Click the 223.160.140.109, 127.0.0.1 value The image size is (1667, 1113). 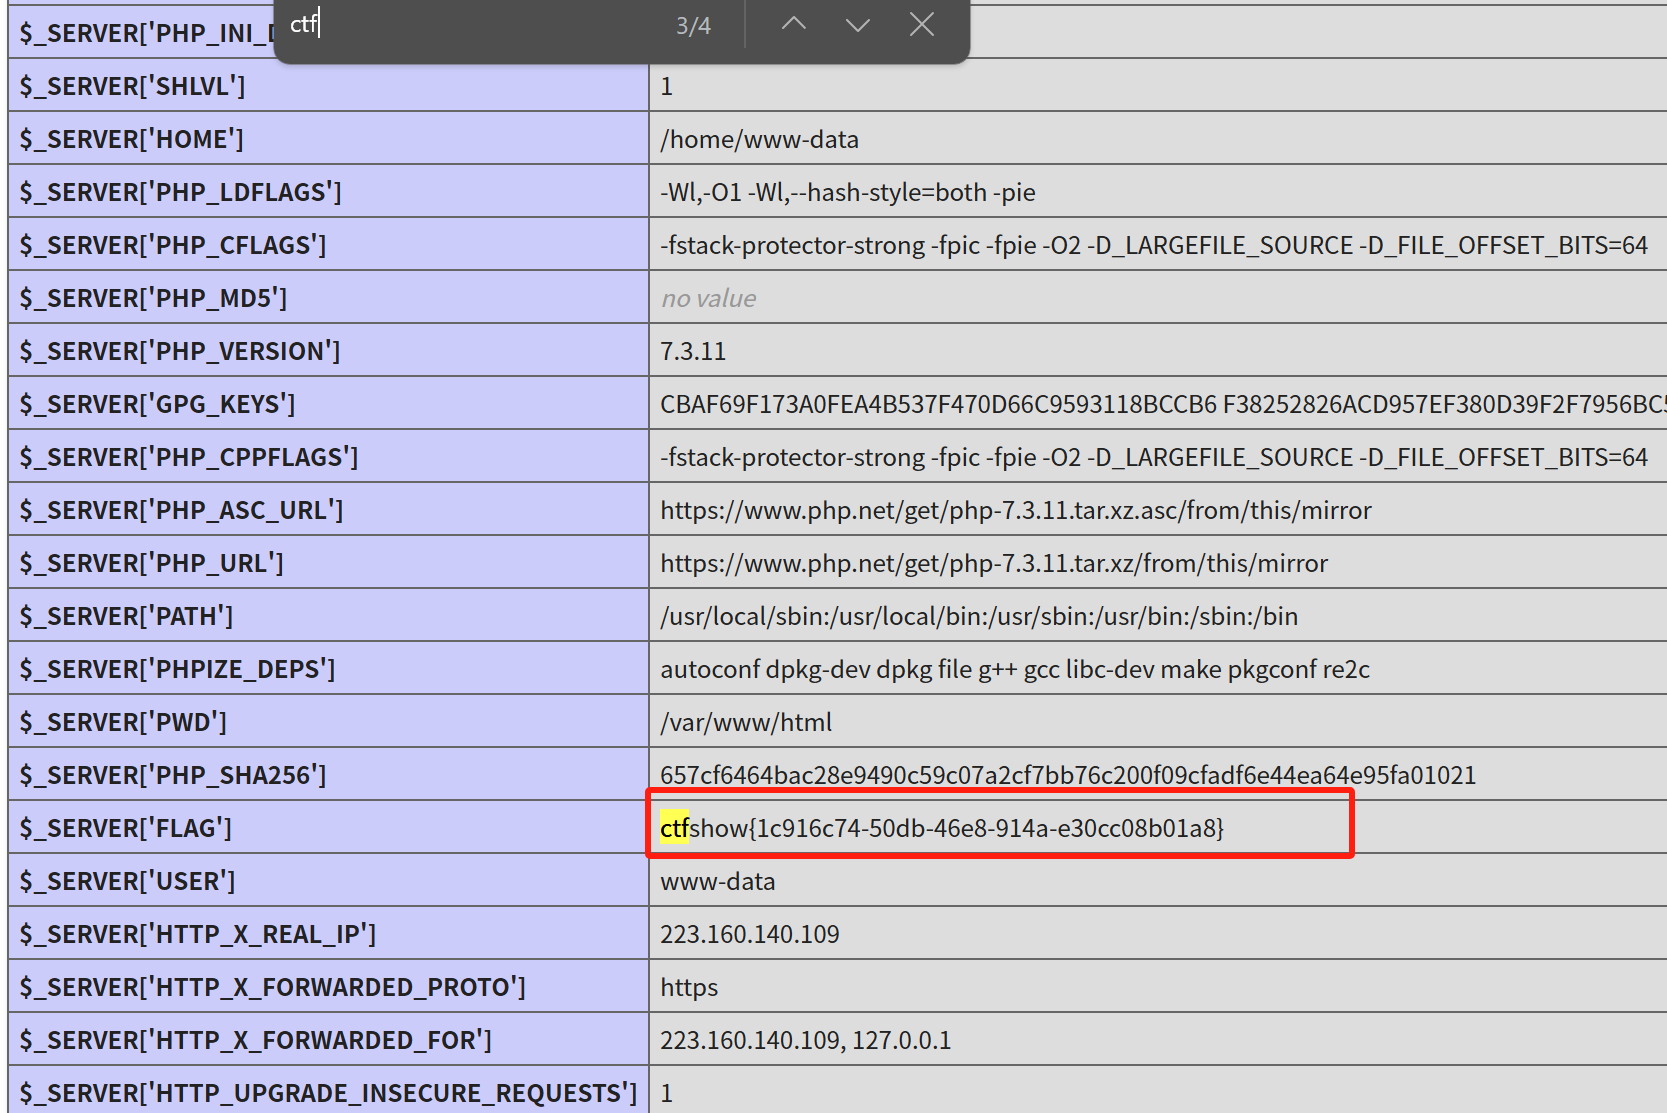(x=805, y=1040)
